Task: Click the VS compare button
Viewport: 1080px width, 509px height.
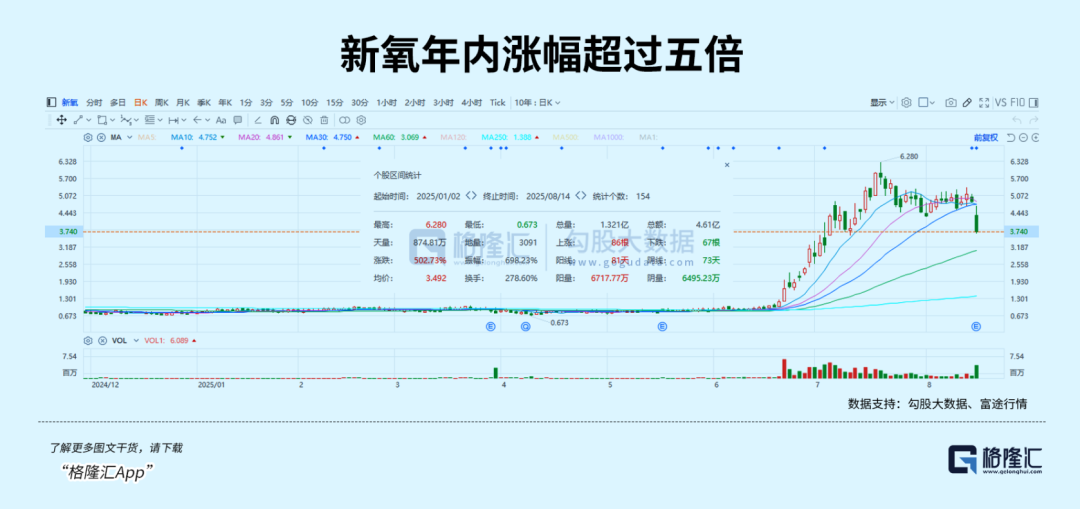Action: click(1000, 103)
